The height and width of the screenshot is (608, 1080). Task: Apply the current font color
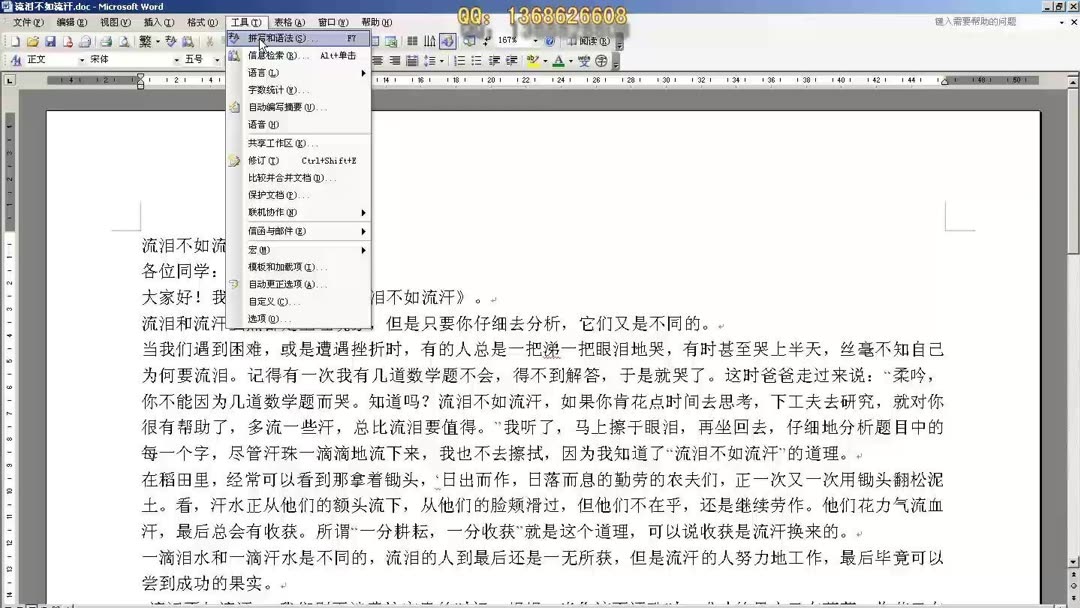[x=558, y=59]
